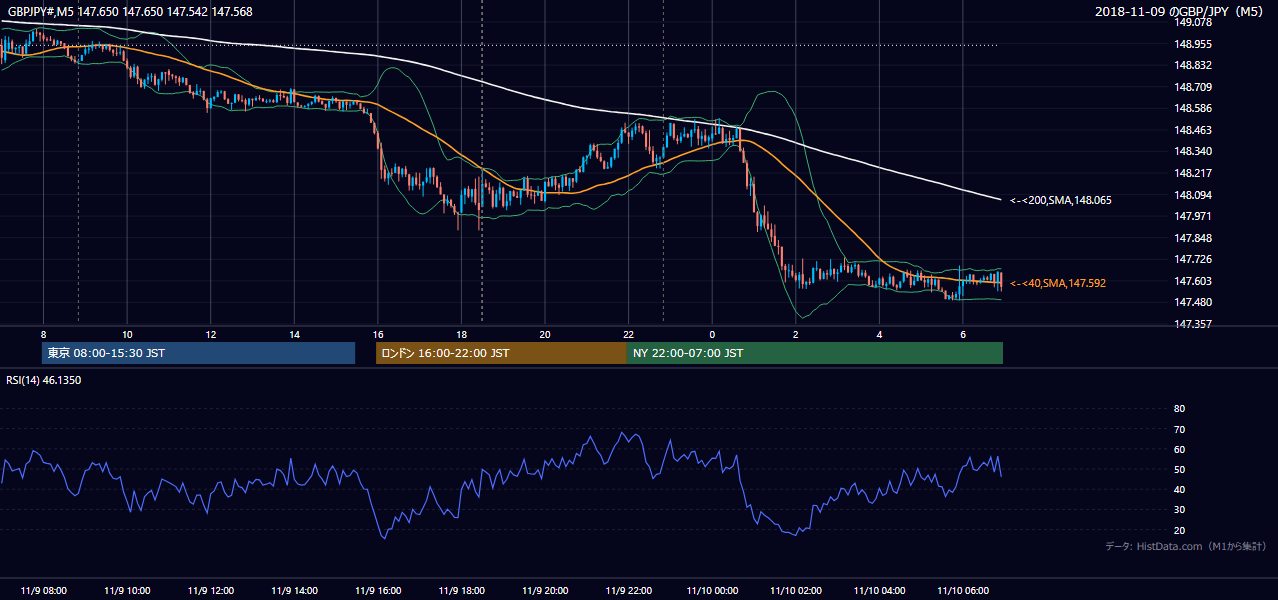Click the 11/9 22:00 time label
This screenshot has width=1278, height=600.
click(629, 590)
